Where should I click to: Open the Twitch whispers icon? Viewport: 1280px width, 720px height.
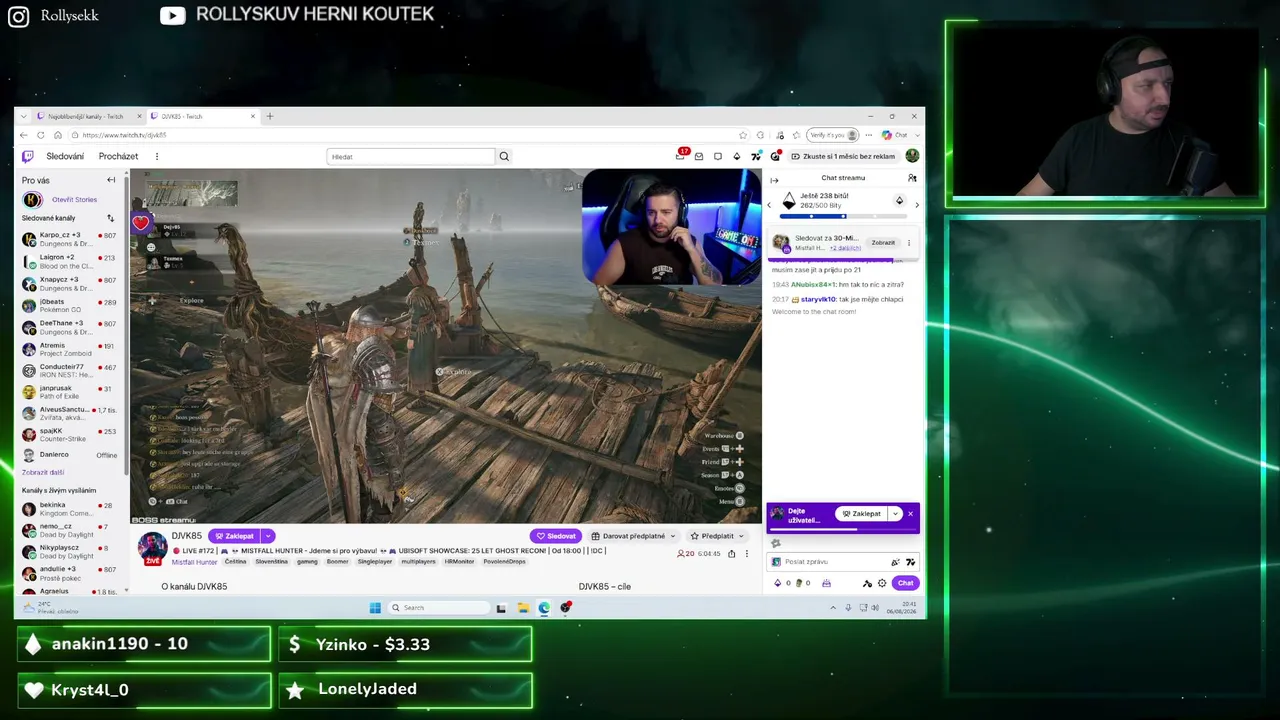click(x=718, y=156)
